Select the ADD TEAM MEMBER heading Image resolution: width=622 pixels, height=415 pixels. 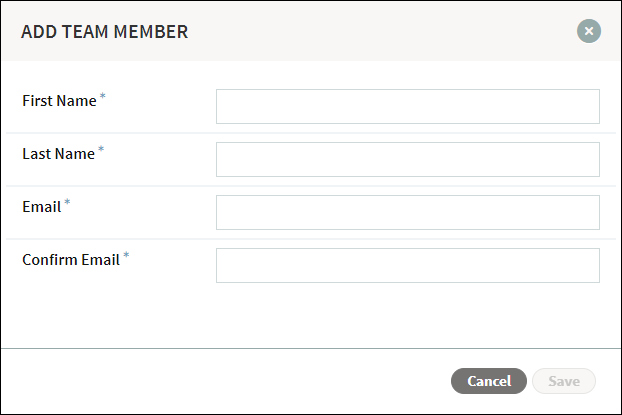pos(104,32)
